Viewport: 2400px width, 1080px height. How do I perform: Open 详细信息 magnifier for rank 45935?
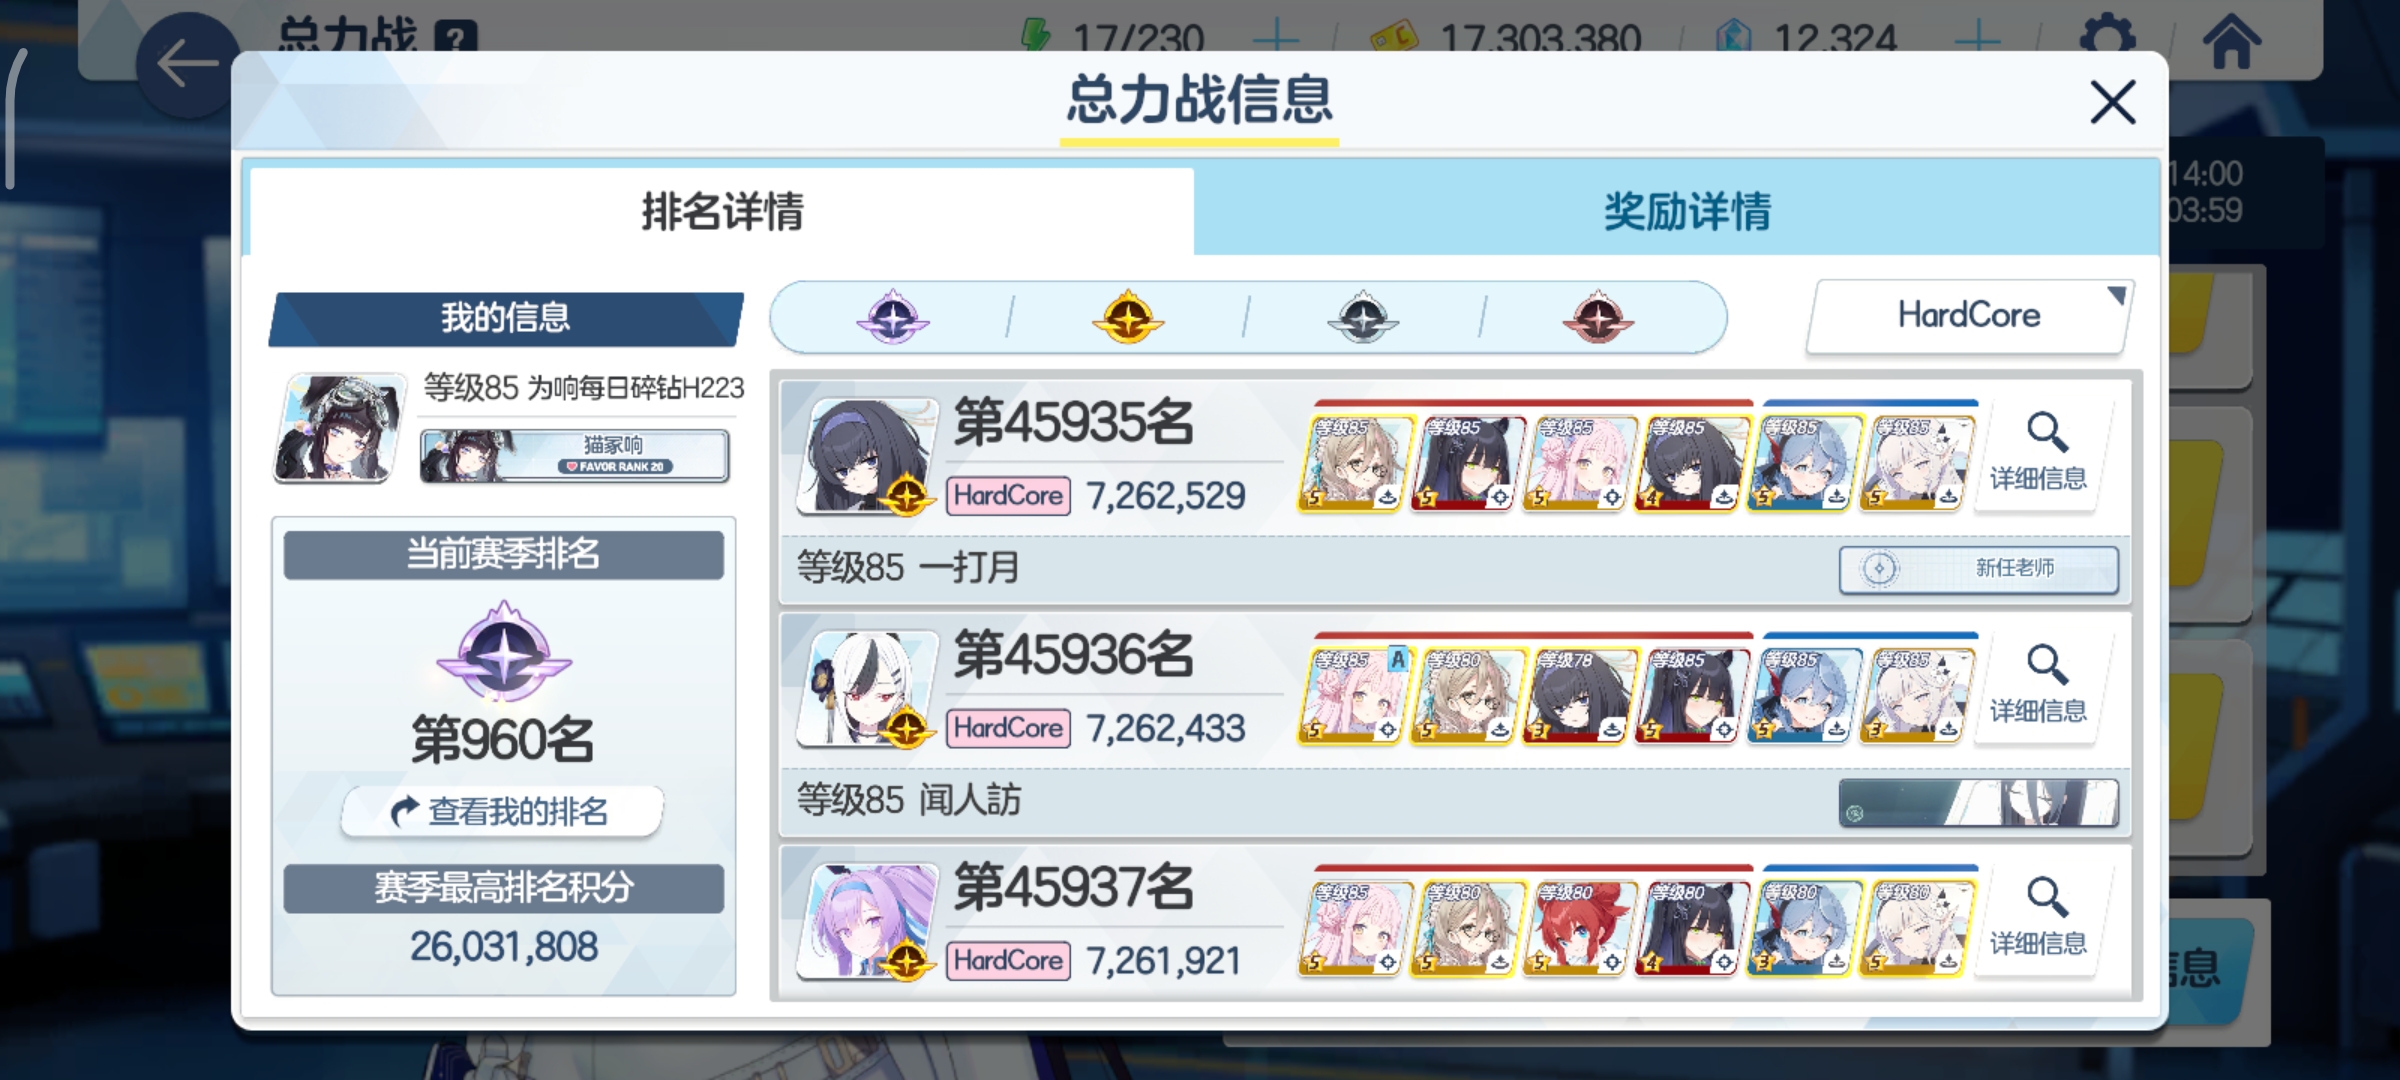coord(2038,454)
